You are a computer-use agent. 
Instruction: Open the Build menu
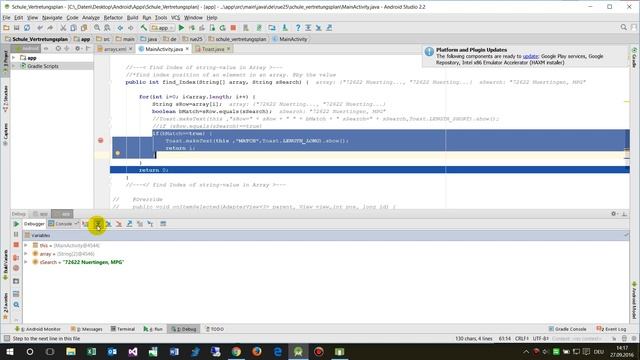click(x=132, y=18)
